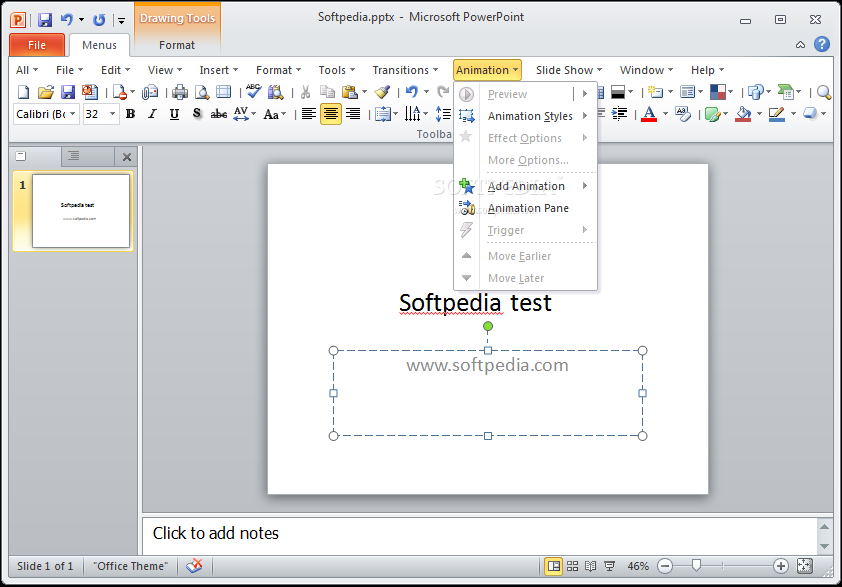This screenshot has width=842, height=587.
Task: Click the increase indent list level icon
Action: (619, 114)
